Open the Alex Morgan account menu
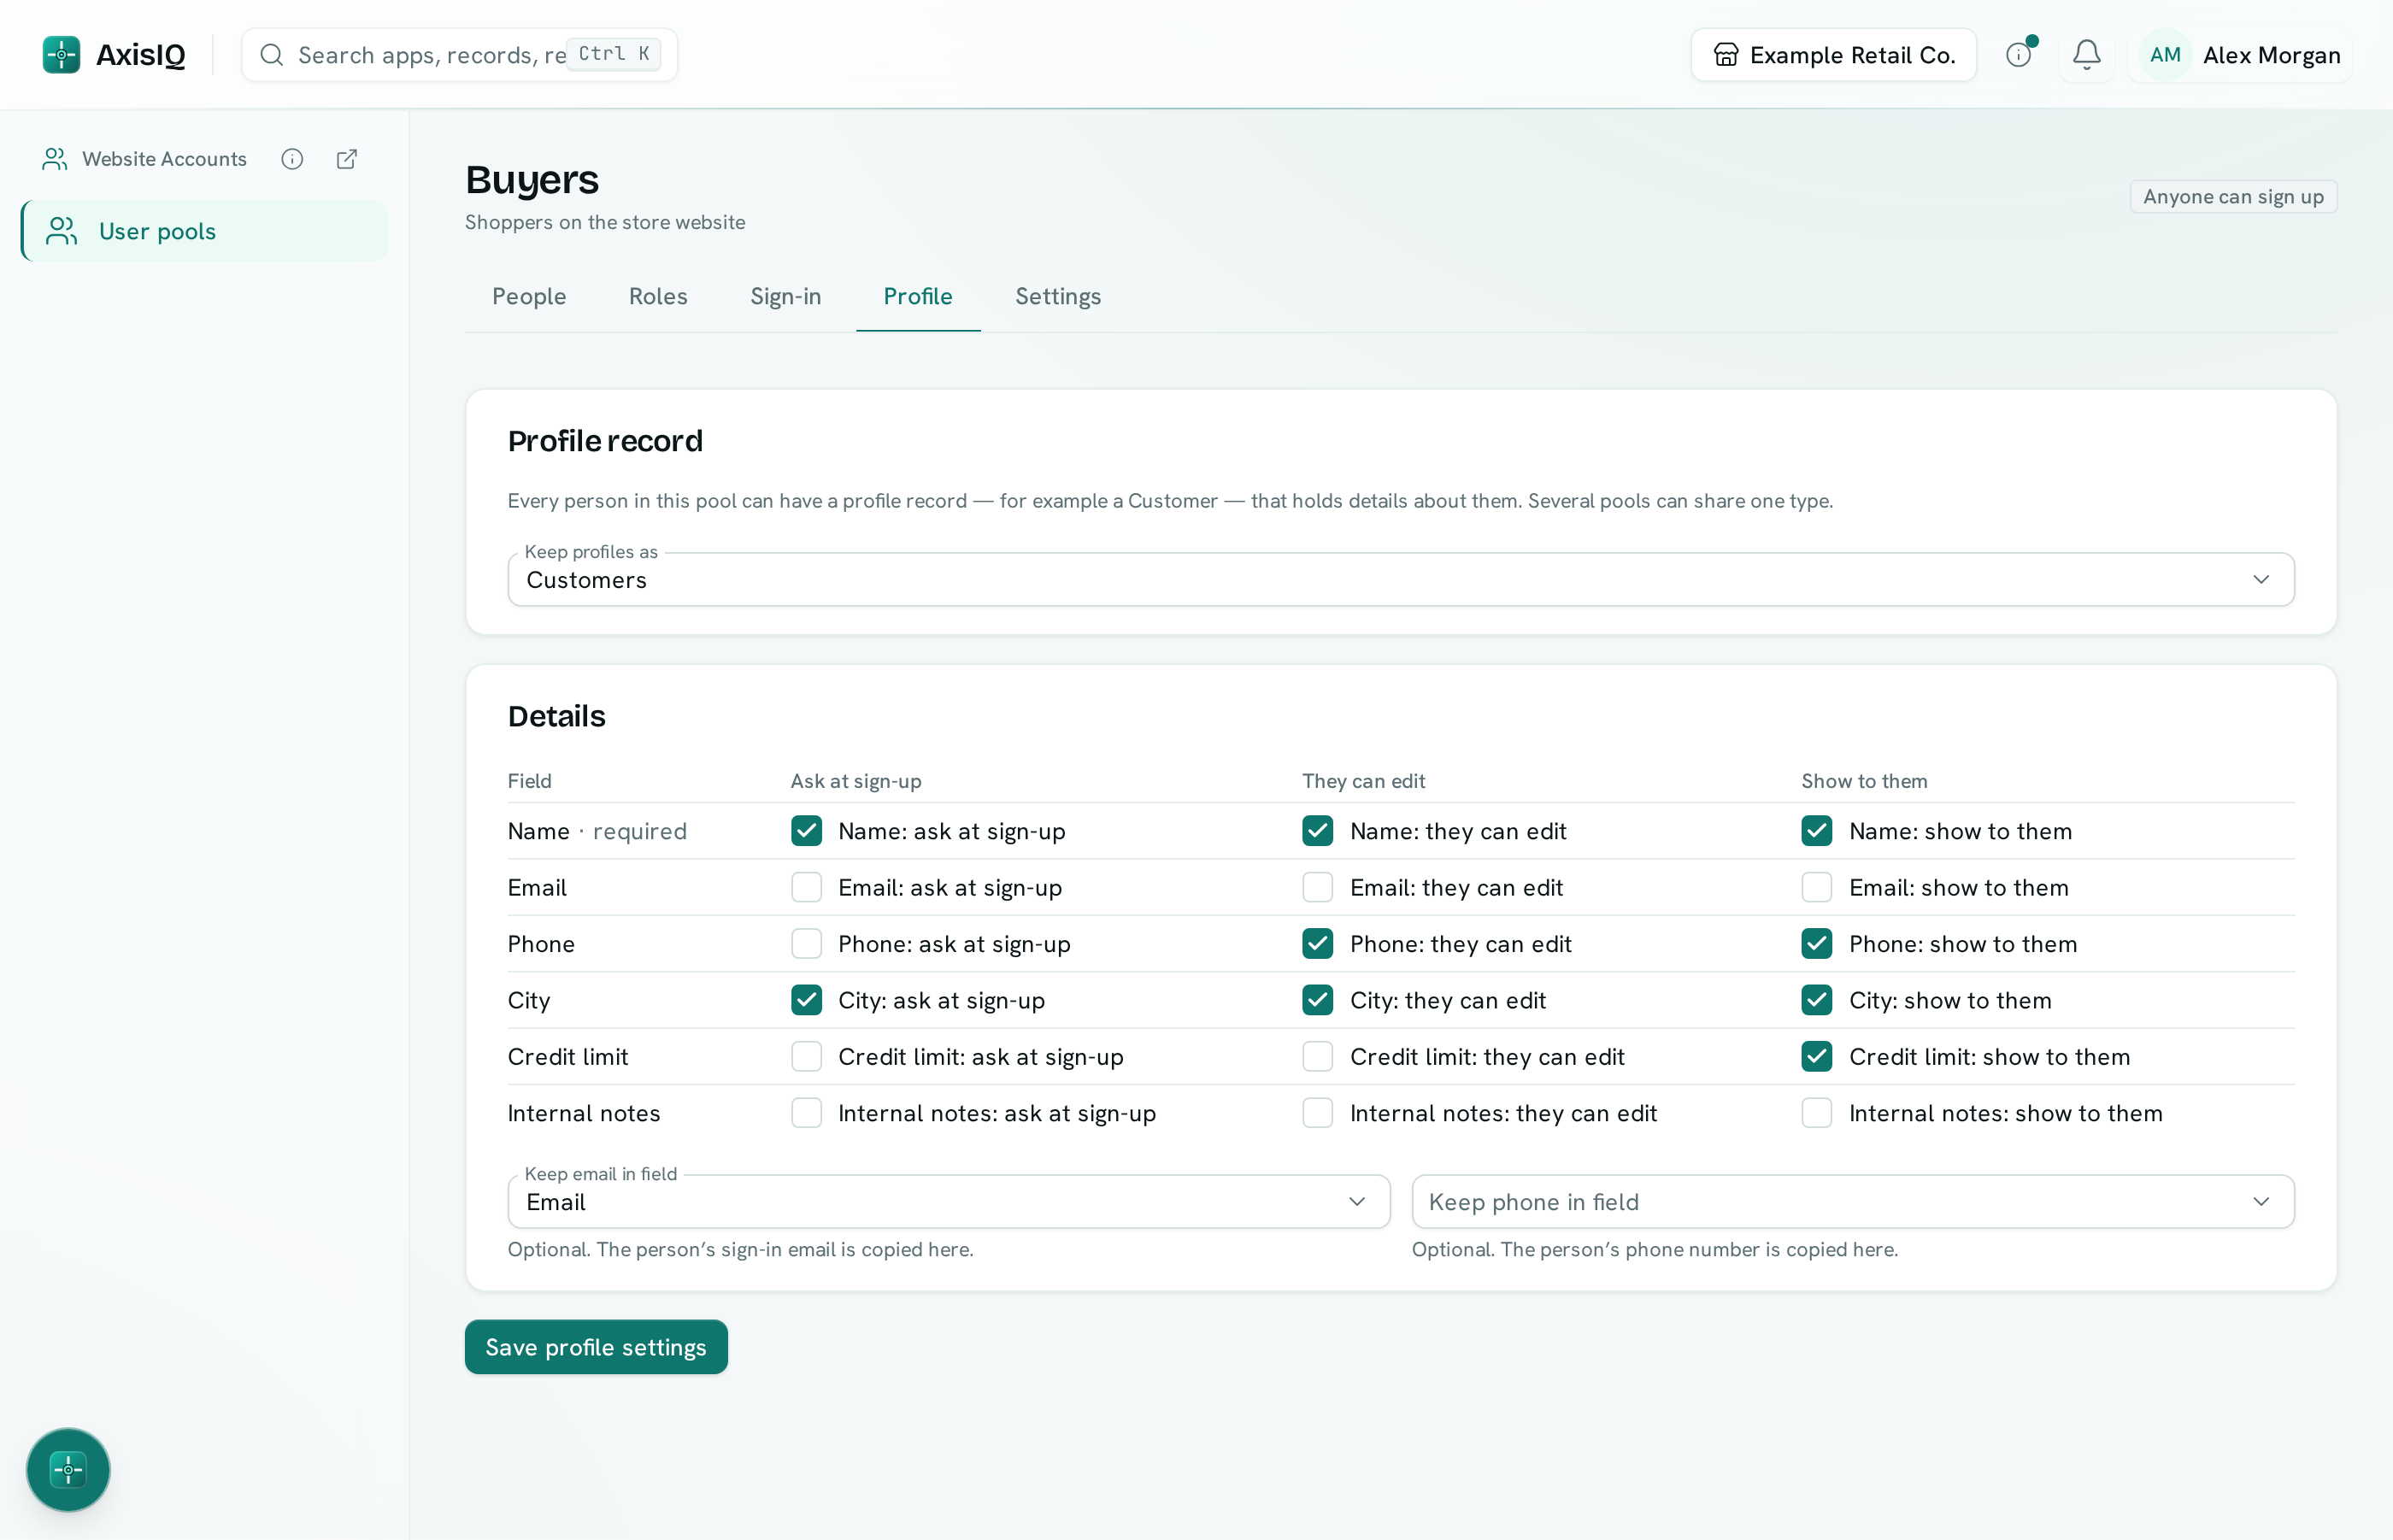The height and width of the screenshot is (1540, 2393). coord(2240,55)
